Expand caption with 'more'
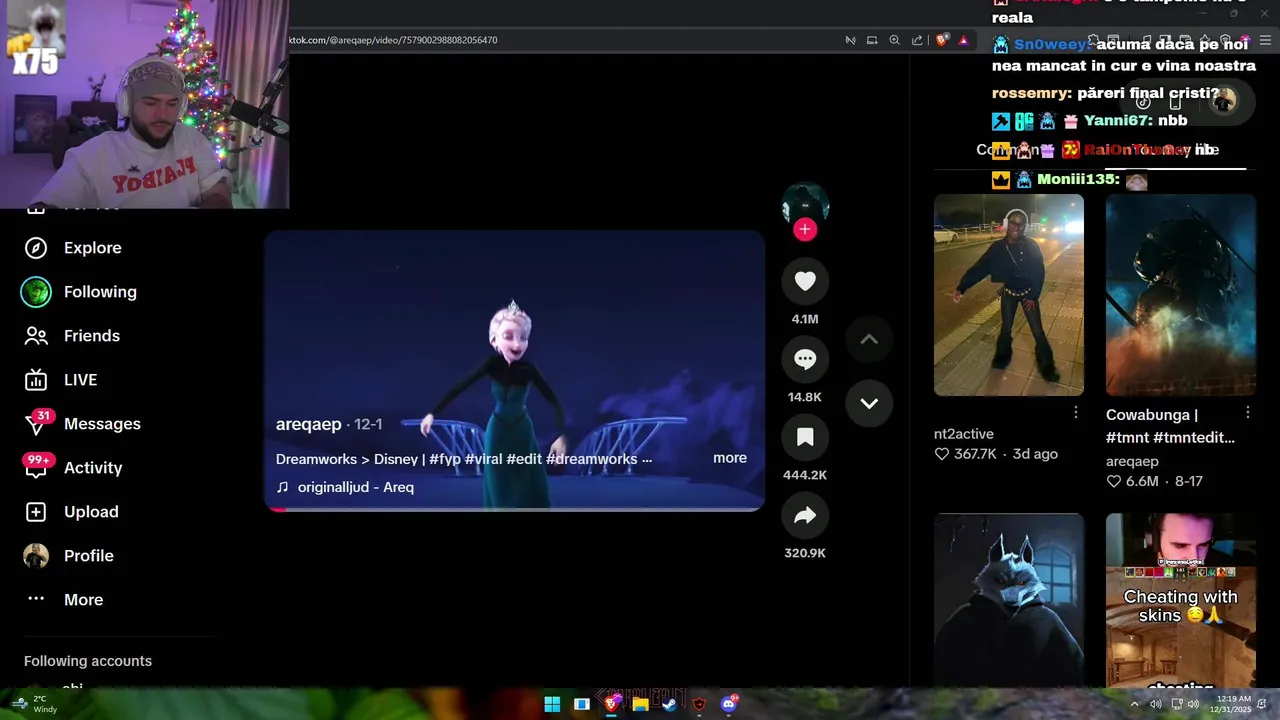The width and height of the screenshot is (1280, 720). click(x=730, y=458)
